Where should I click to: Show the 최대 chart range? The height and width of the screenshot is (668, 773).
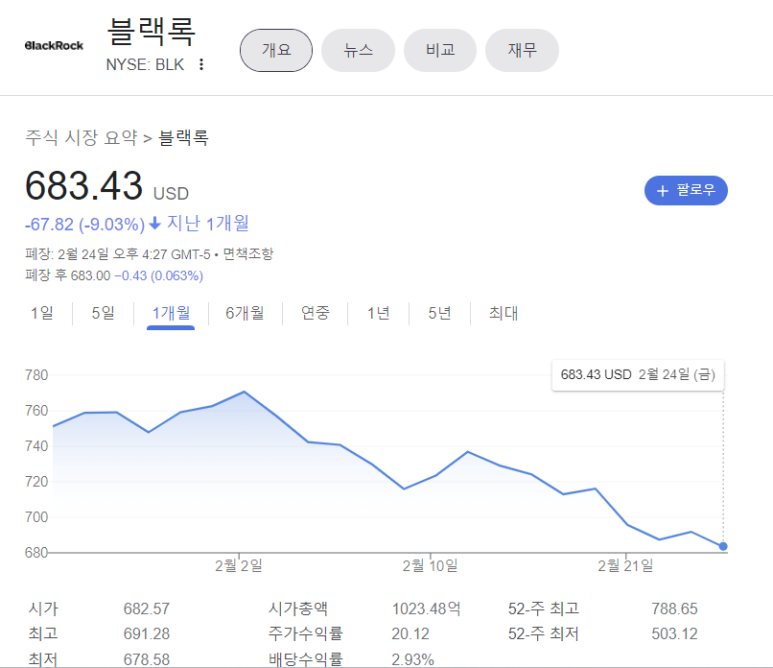pos(503,313)
